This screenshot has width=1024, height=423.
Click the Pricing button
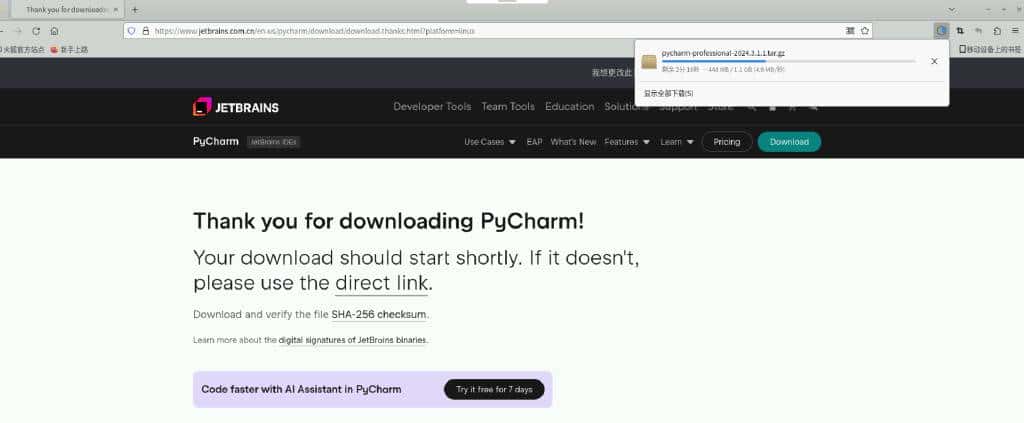coord(727,142)
